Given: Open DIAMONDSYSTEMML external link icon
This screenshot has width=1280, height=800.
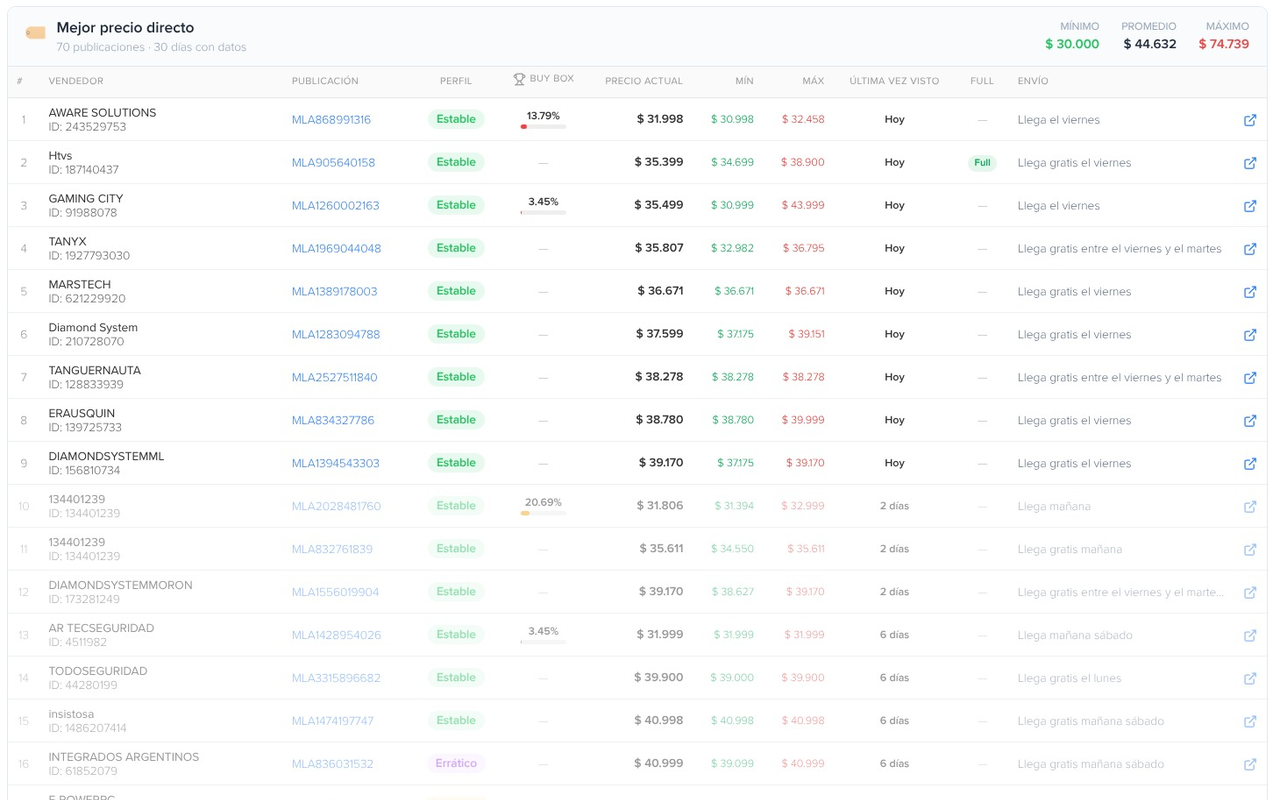Looking at the screenshot, I should [x=1250, y=464].
